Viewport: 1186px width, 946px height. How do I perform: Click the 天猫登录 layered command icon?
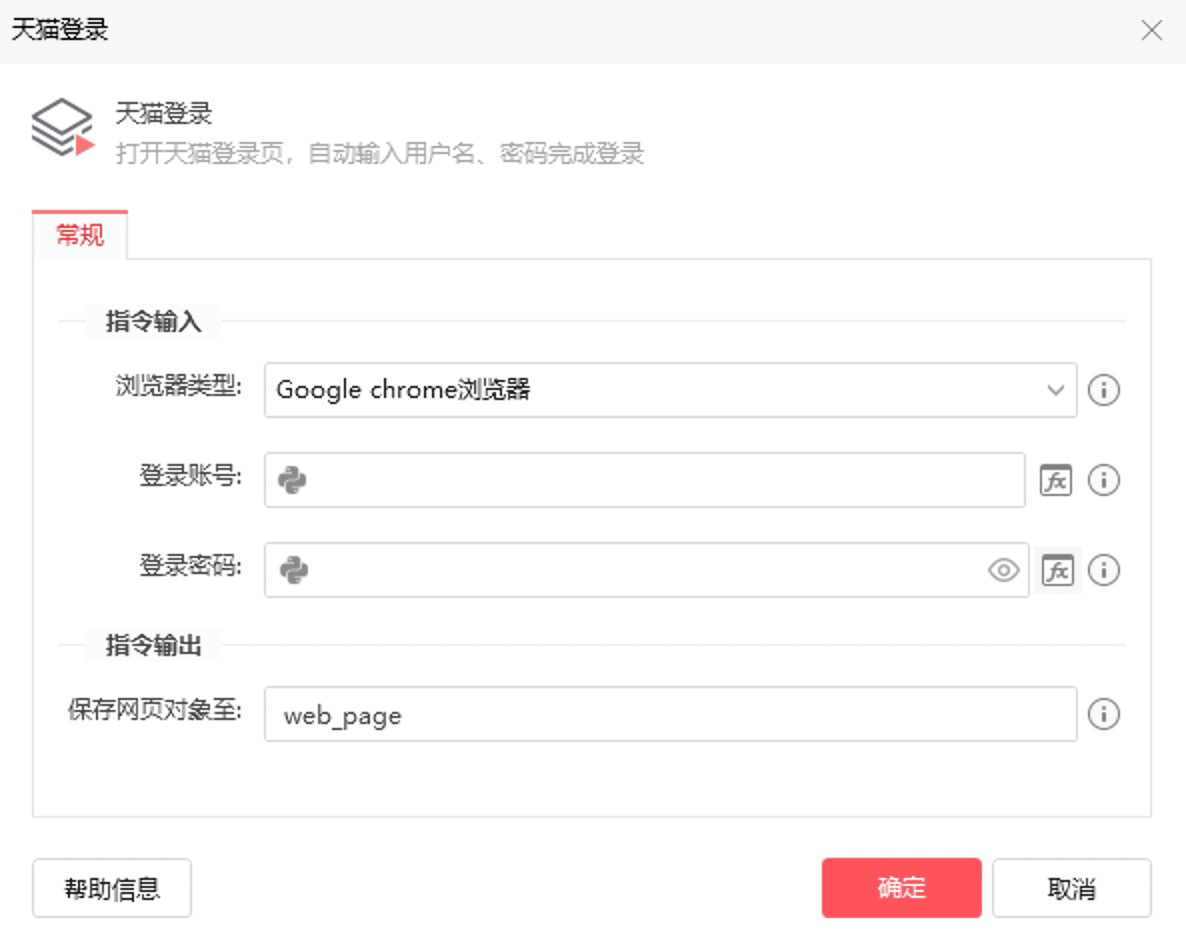click(x=63, y=128)
